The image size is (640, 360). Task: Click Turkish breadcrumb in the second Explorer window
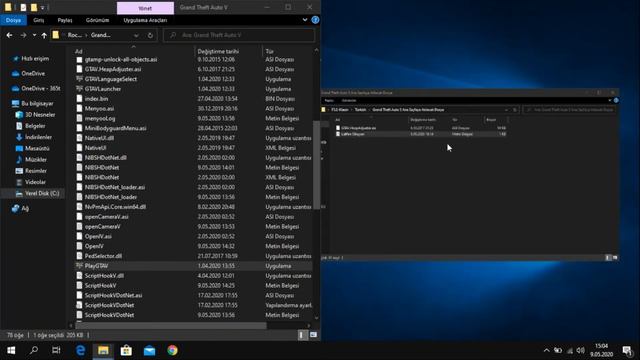tap(360, 110)
